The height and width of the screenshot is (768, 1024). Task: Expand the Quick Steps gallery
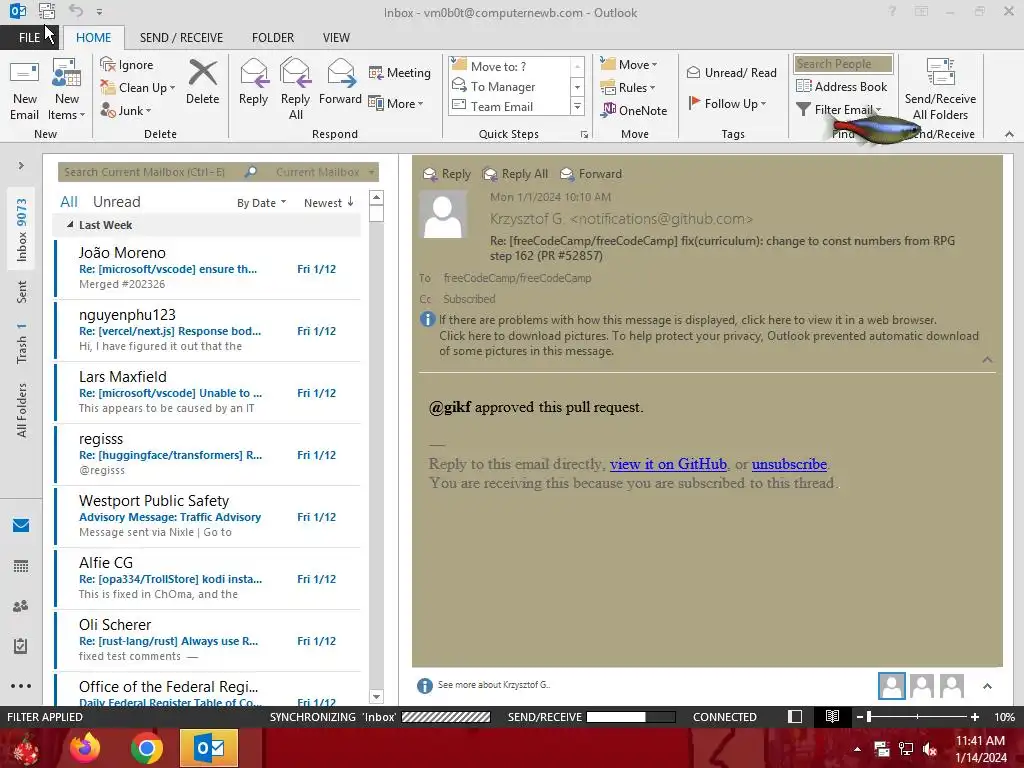pyautogui.click(x=577, y=106)
